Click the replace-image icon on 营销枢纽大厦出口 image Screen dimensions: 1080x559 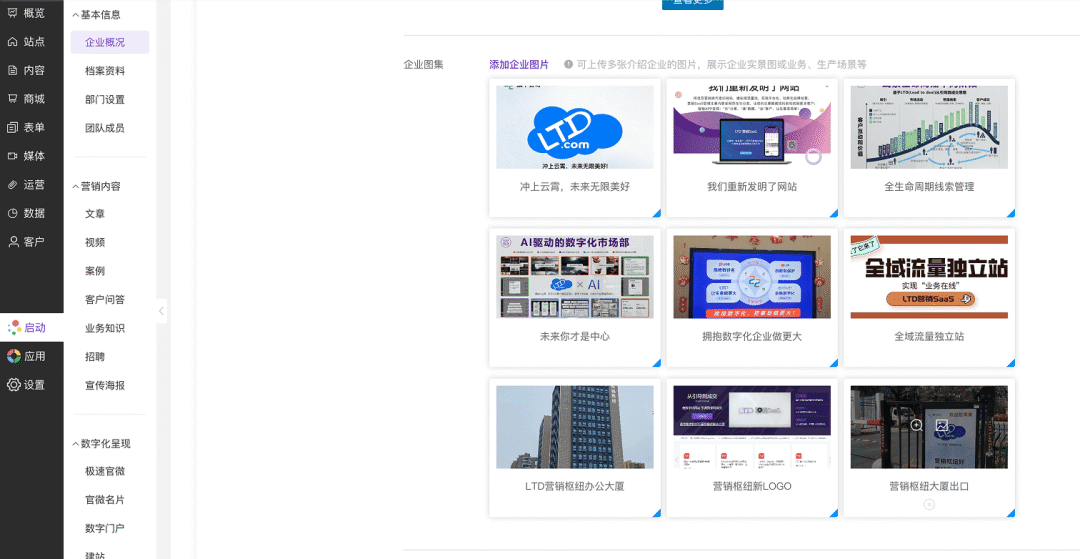(x=942, y=425)
